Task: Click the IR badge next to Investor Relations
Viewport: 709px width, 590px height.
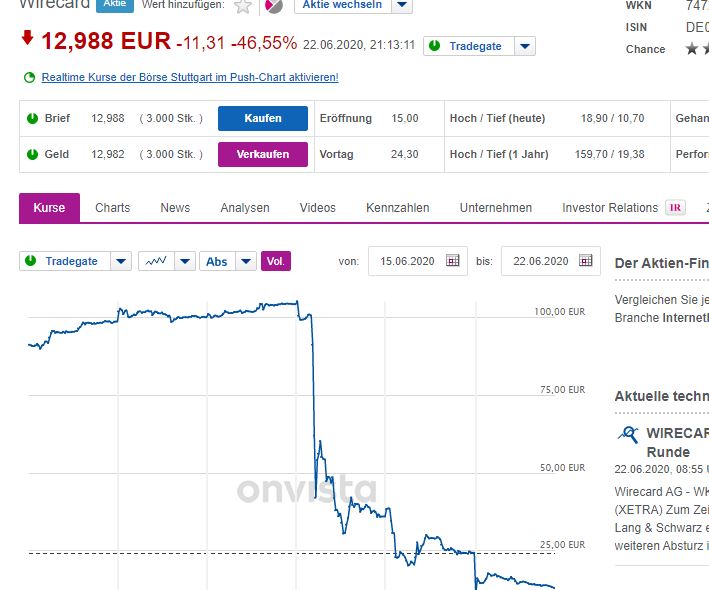Action: tap(676, 208)
